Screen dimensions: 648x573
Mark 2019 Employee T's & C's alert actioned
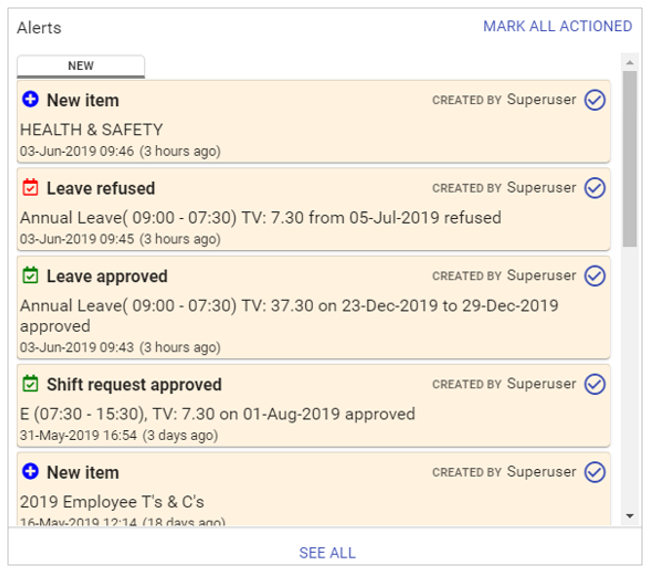(x=595, y=472)
